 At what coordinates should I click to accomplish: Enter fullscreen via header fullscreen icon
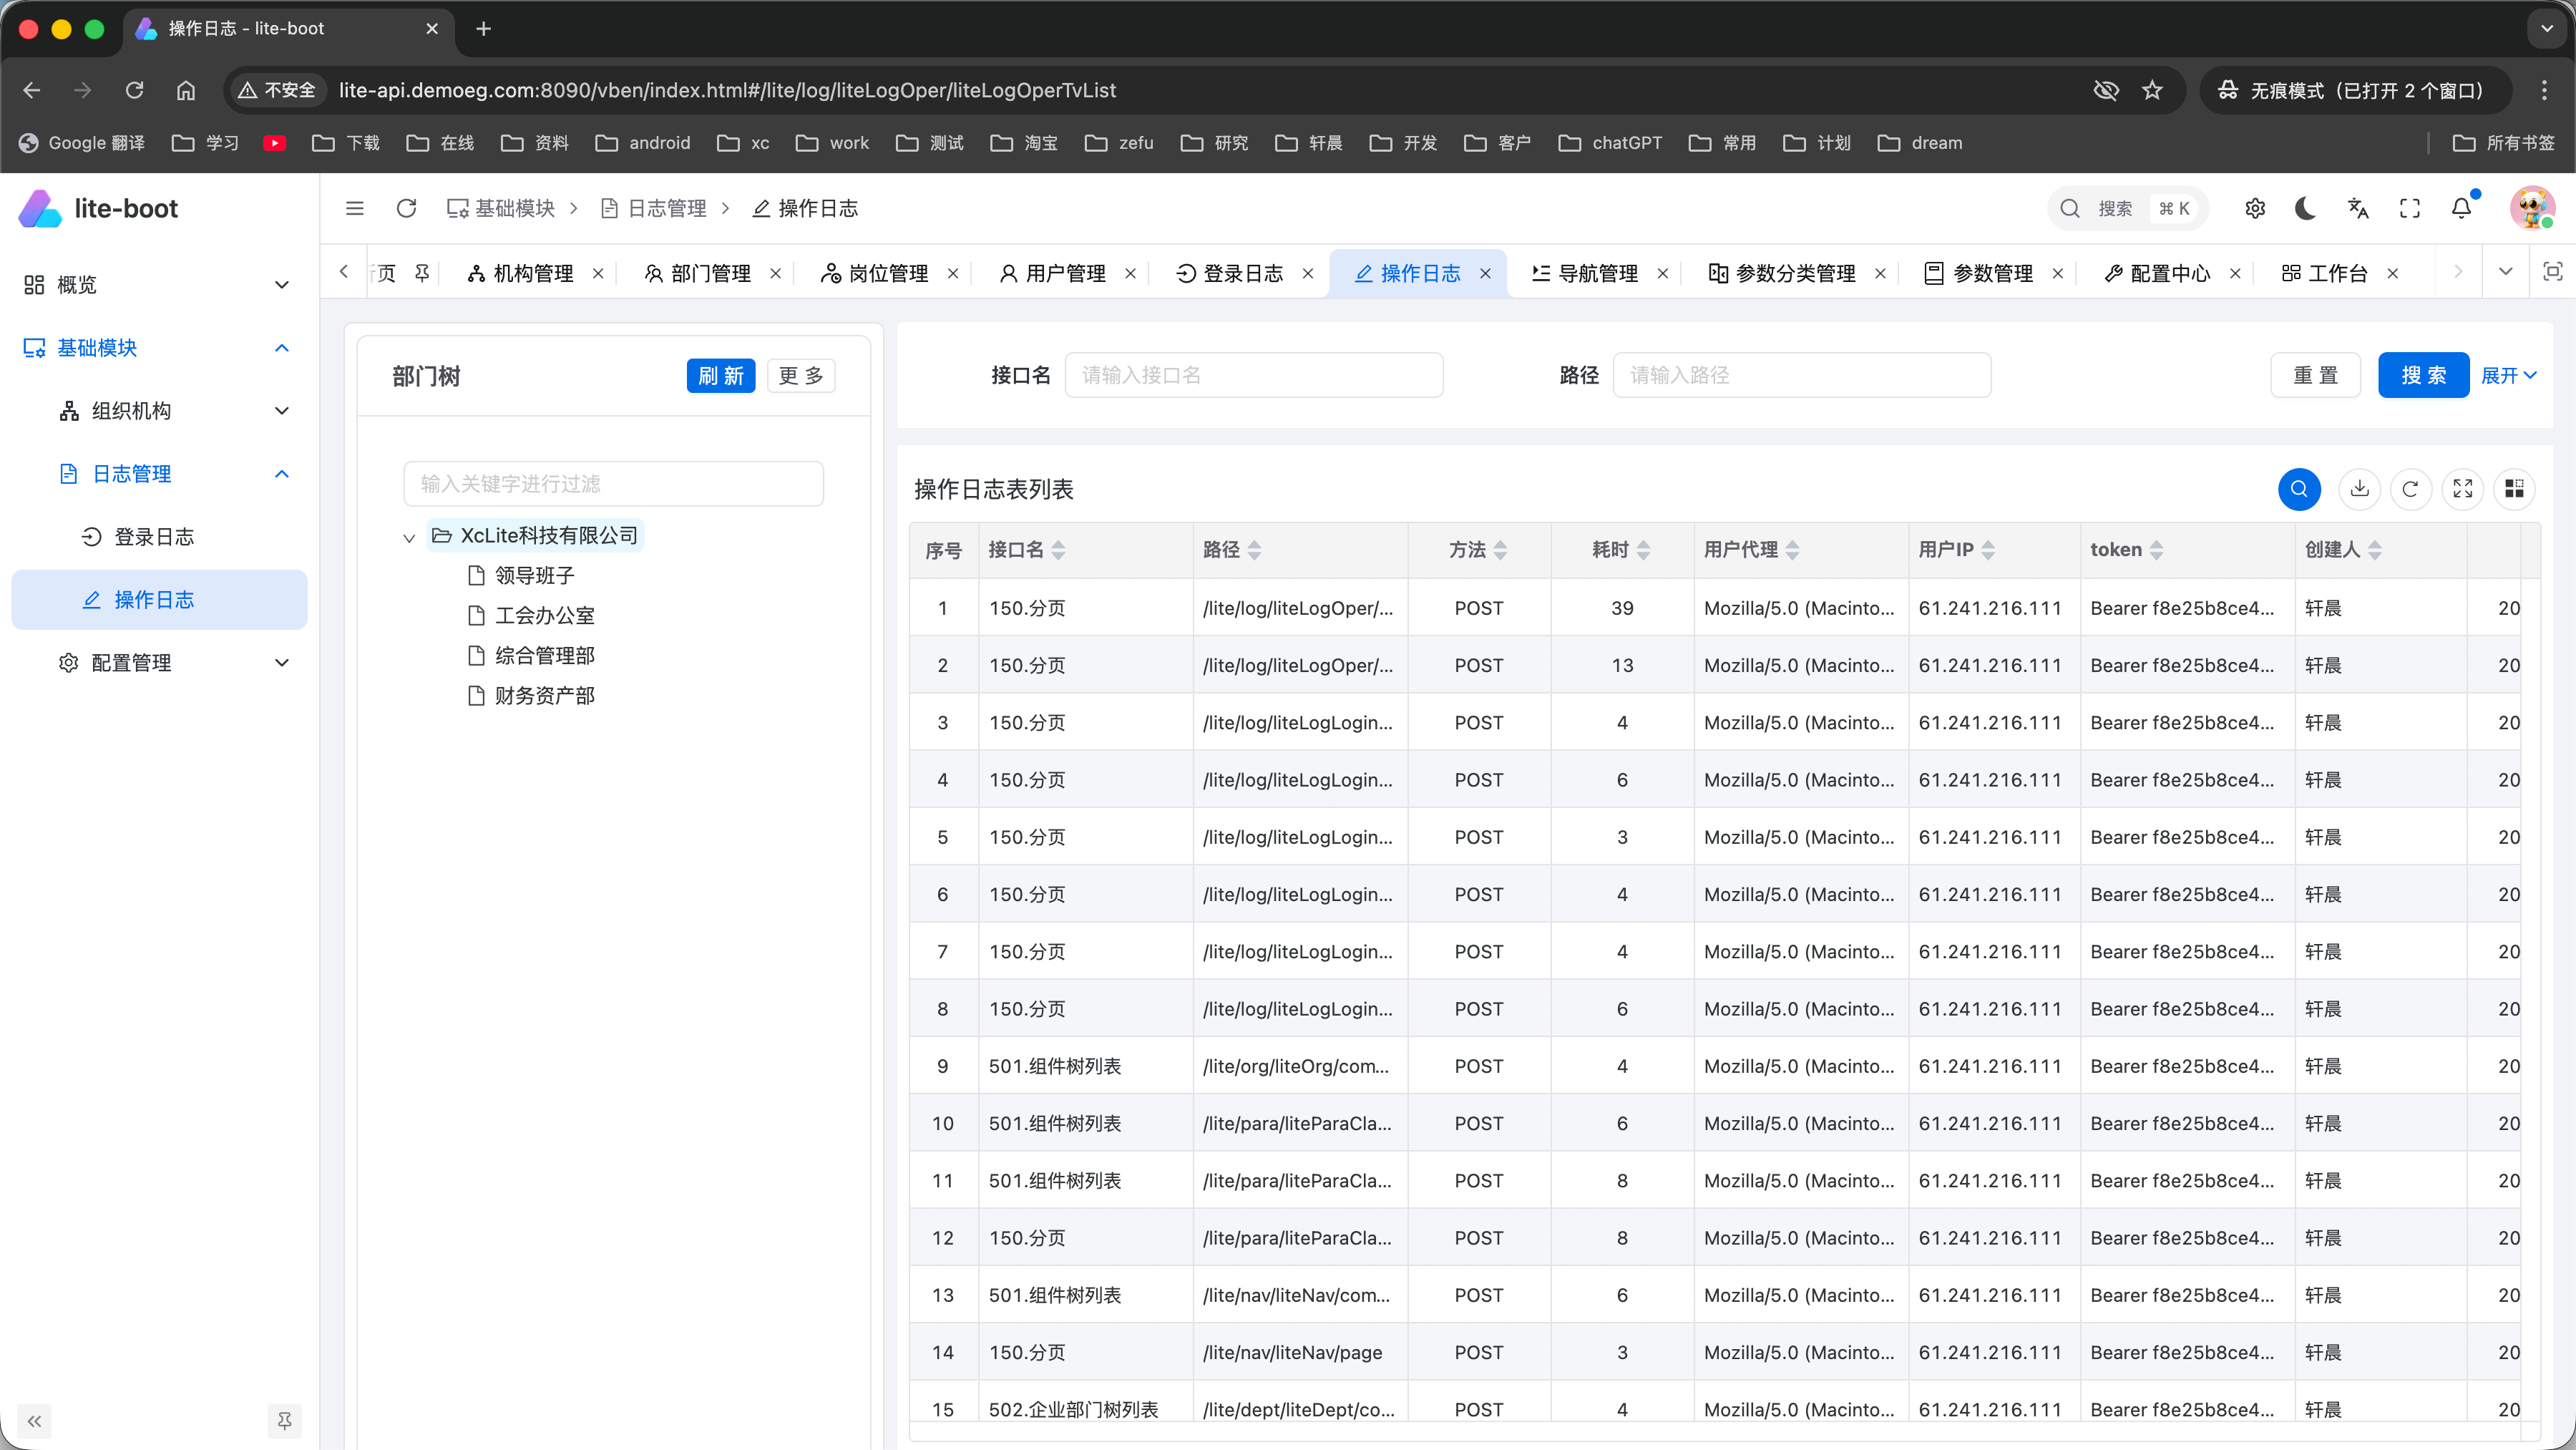(x=2410, y=208)
